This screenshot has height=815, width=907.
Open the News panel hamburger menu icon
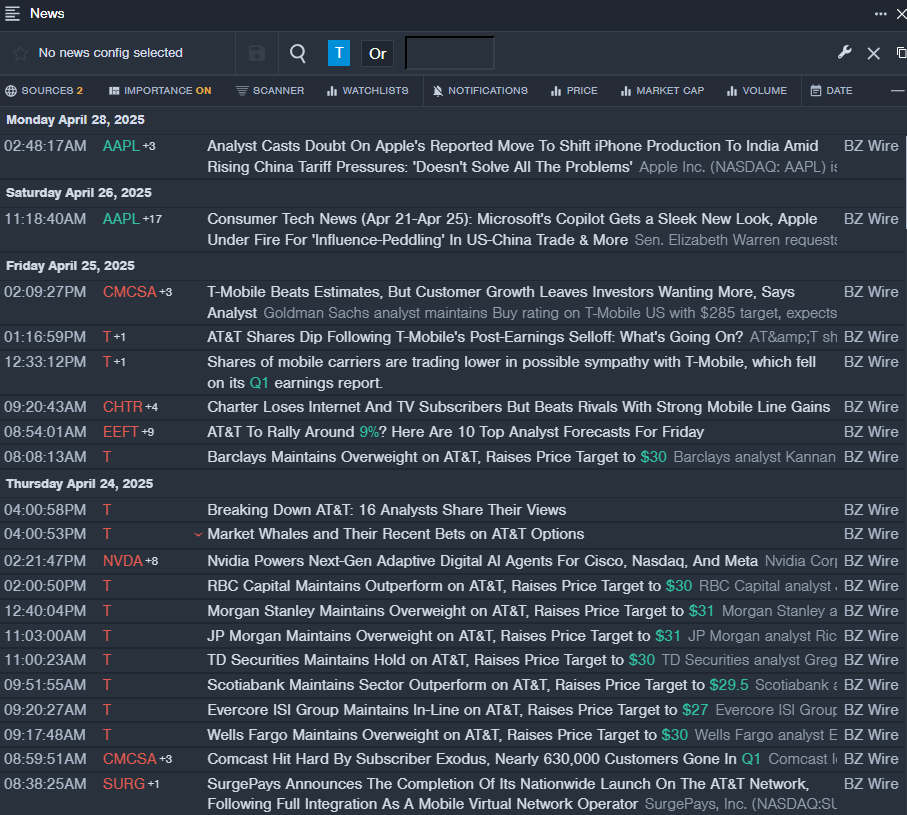[x=12, y=13]
